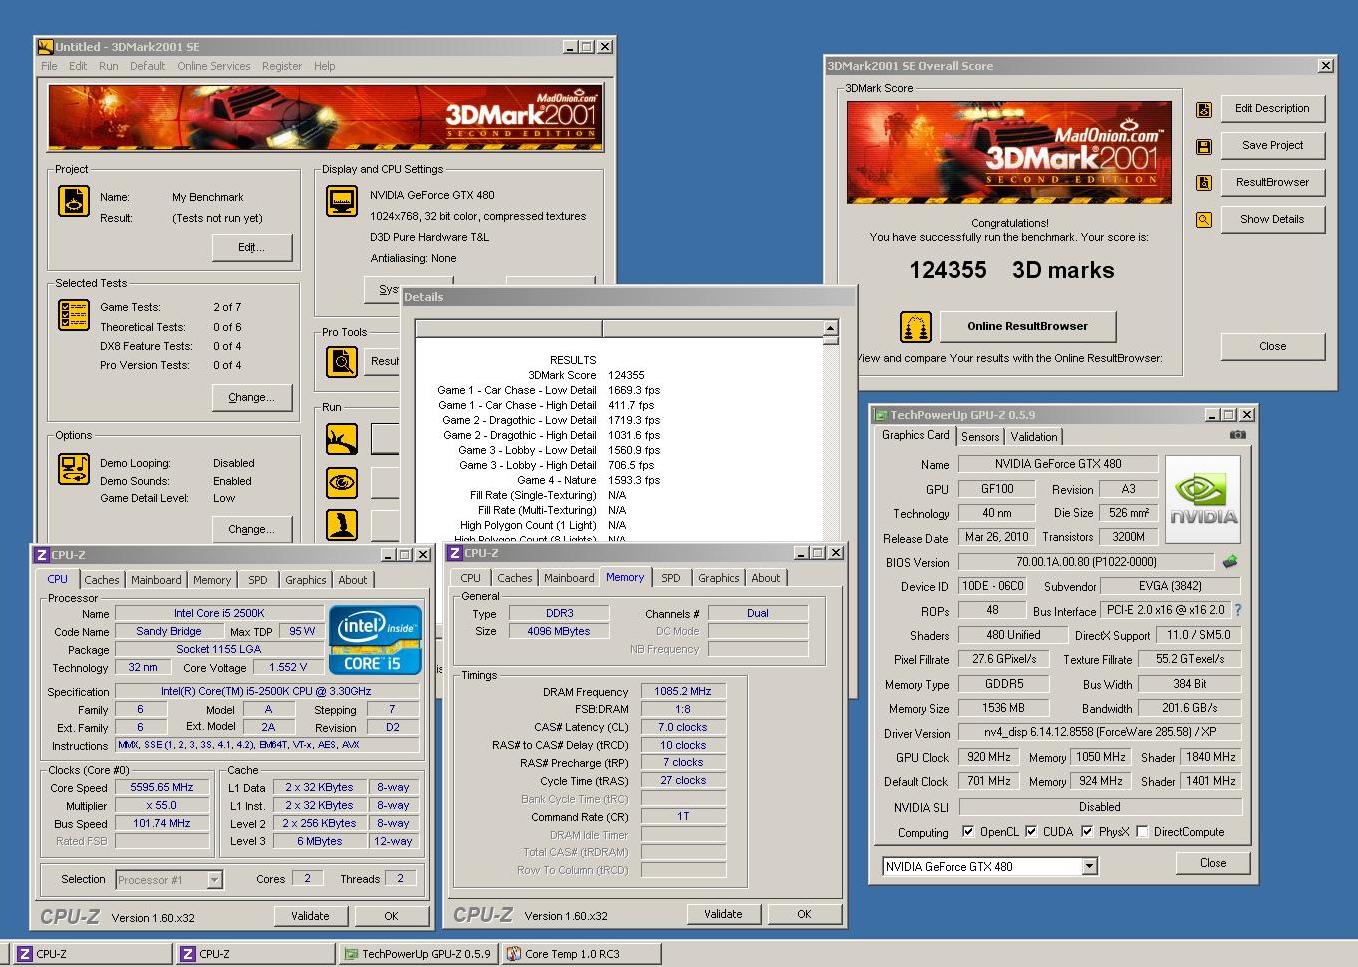Open the Run menu in 3DMark2001

pos(108,66)
